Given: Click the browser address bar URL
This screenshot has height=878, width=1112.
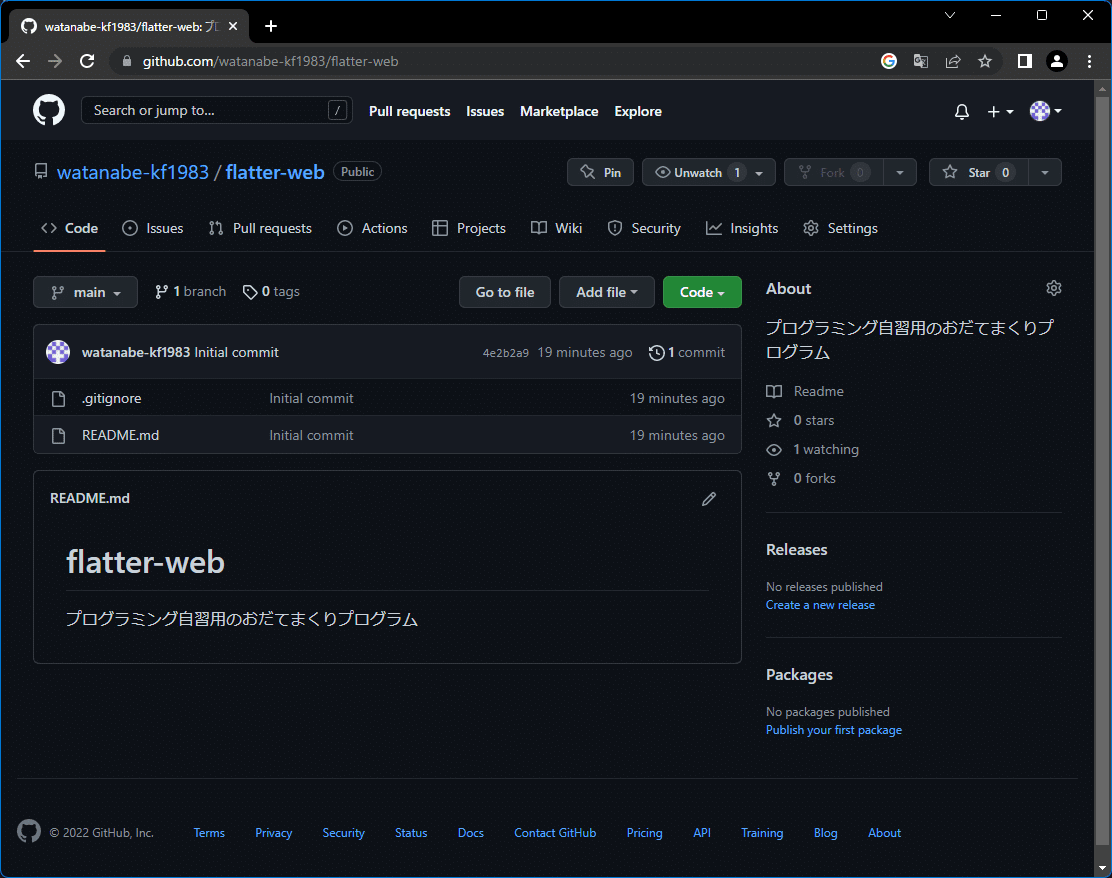Looking at the screenshot, I should tap(270, 61).
